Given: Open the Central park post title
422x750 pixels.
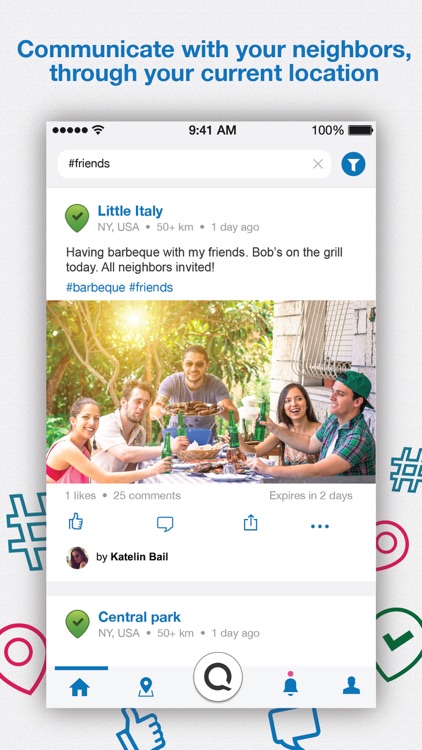Looking at the screenshot, I should 139,617.
